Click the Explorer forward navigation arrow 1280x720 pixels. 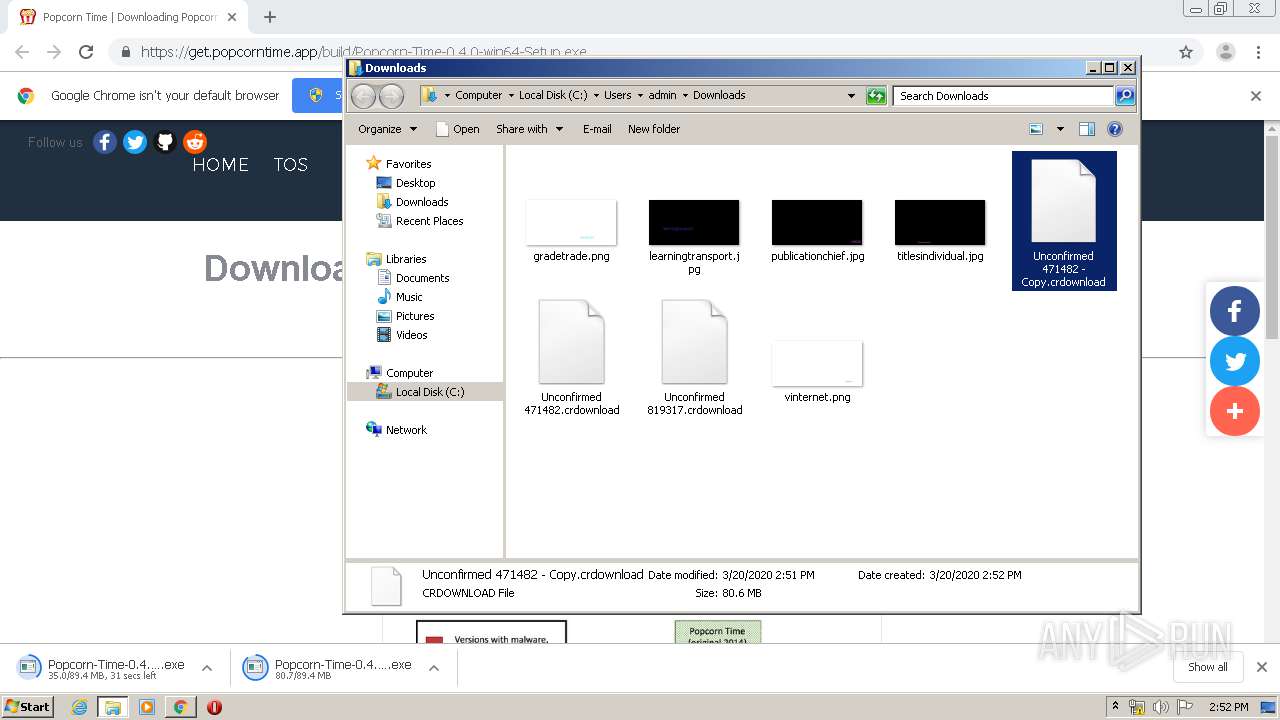coord(391,96)
